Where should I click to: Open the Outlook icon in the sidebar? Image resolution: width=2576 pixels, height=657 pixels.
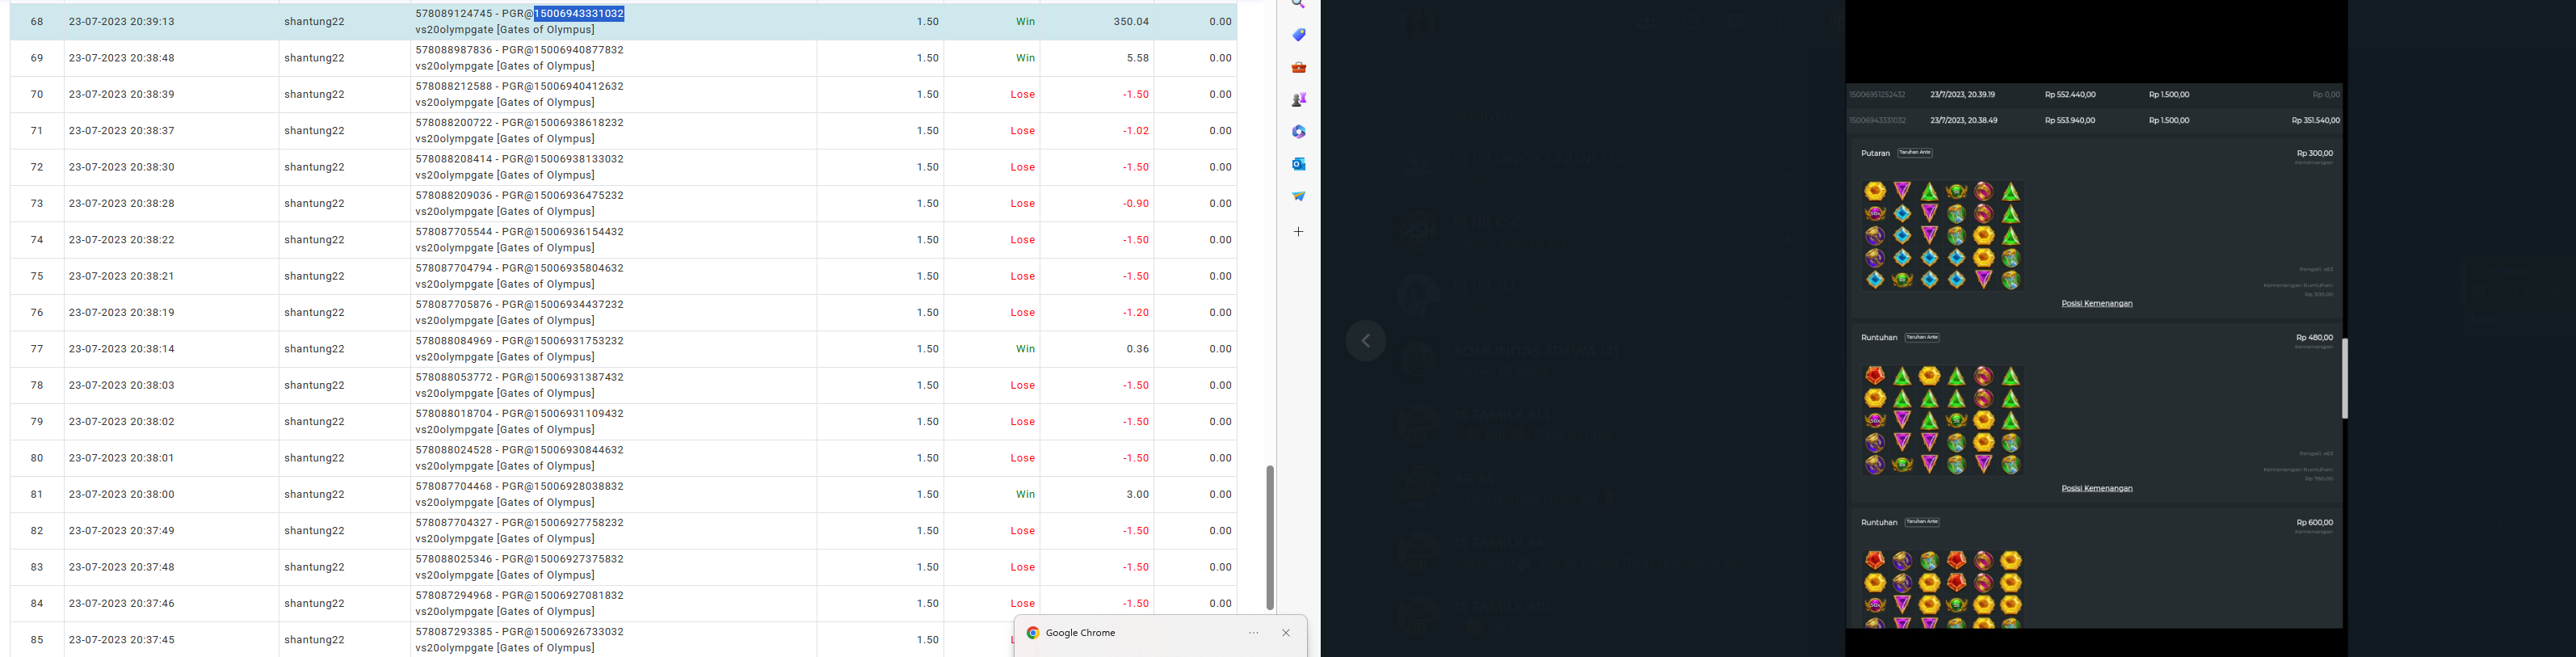tap(1298, 164)
